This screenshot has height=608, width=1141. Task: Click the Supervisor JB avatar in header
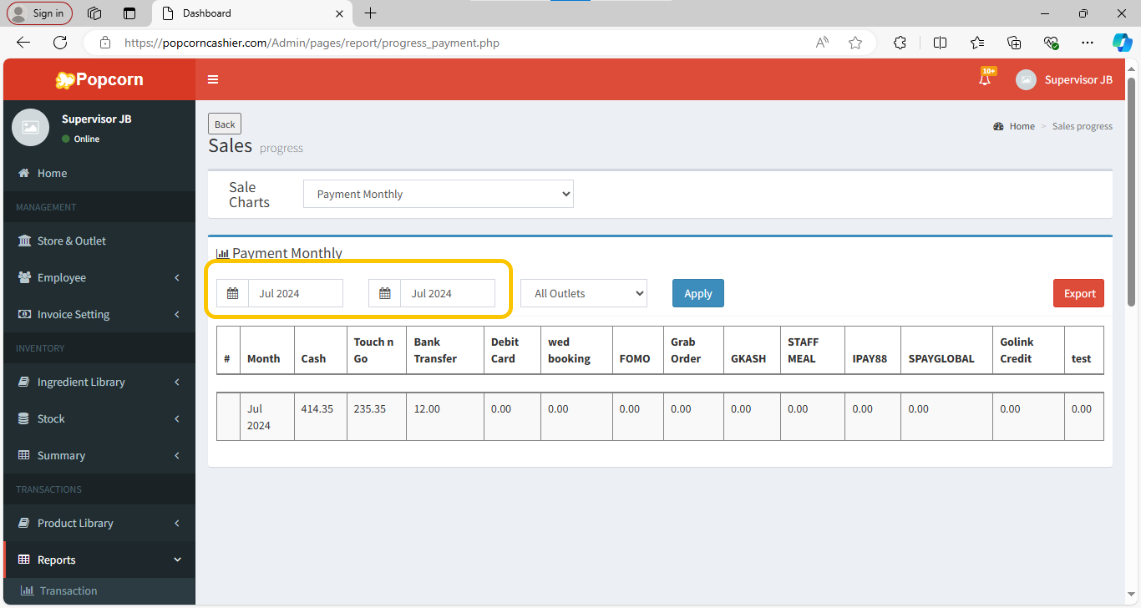tap(1026, 80)
